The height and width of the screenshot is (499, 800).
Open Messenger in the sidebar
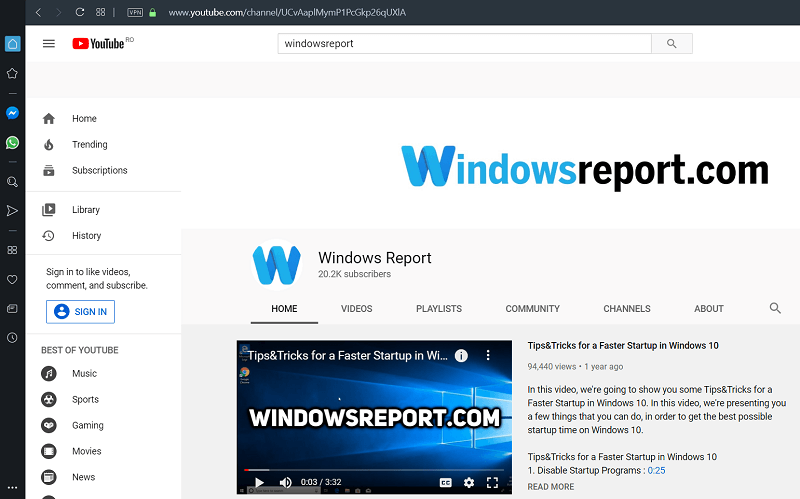click(x=12, y=113)
